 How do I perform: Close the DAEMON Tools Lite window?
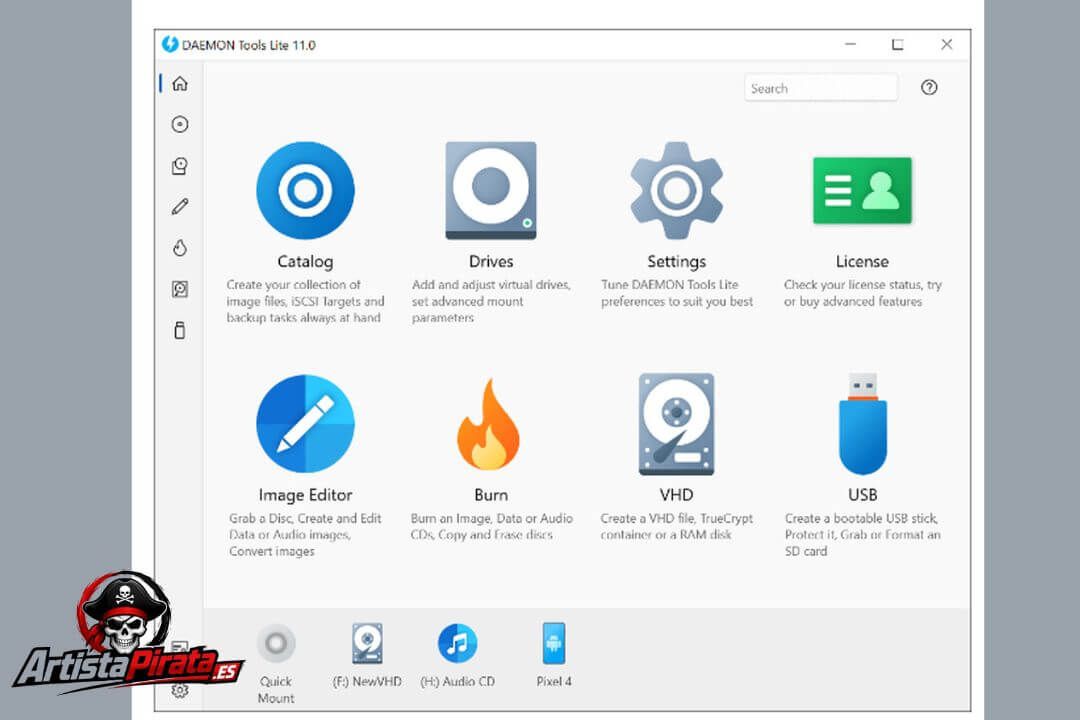[946, 44]
